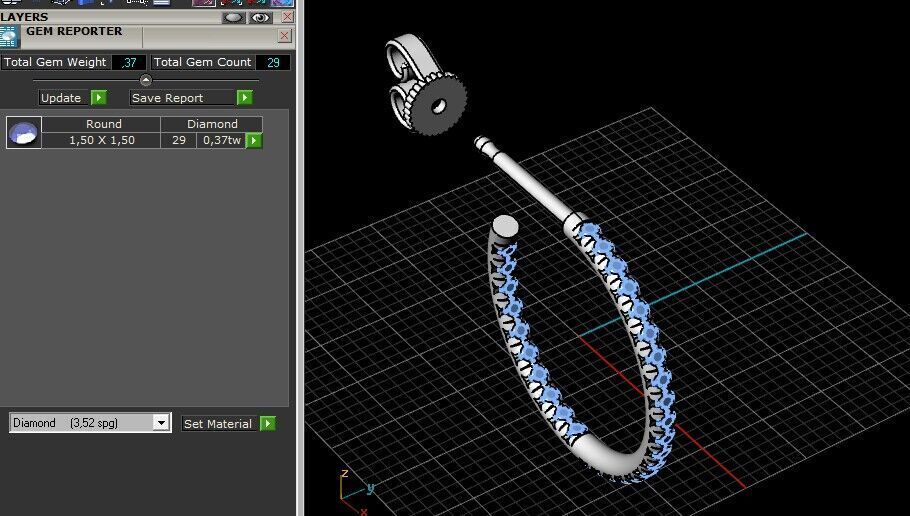Toggle the eye visibility icon in LAYERS header
Viewport: 910px width, 516px height.
click(x=261, y=17)
